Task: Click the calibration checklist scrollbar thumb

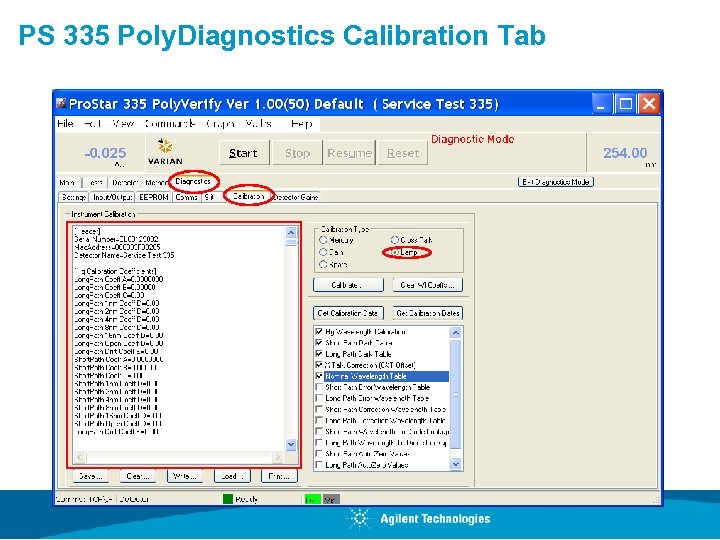Action: click(x=455, y=394)
